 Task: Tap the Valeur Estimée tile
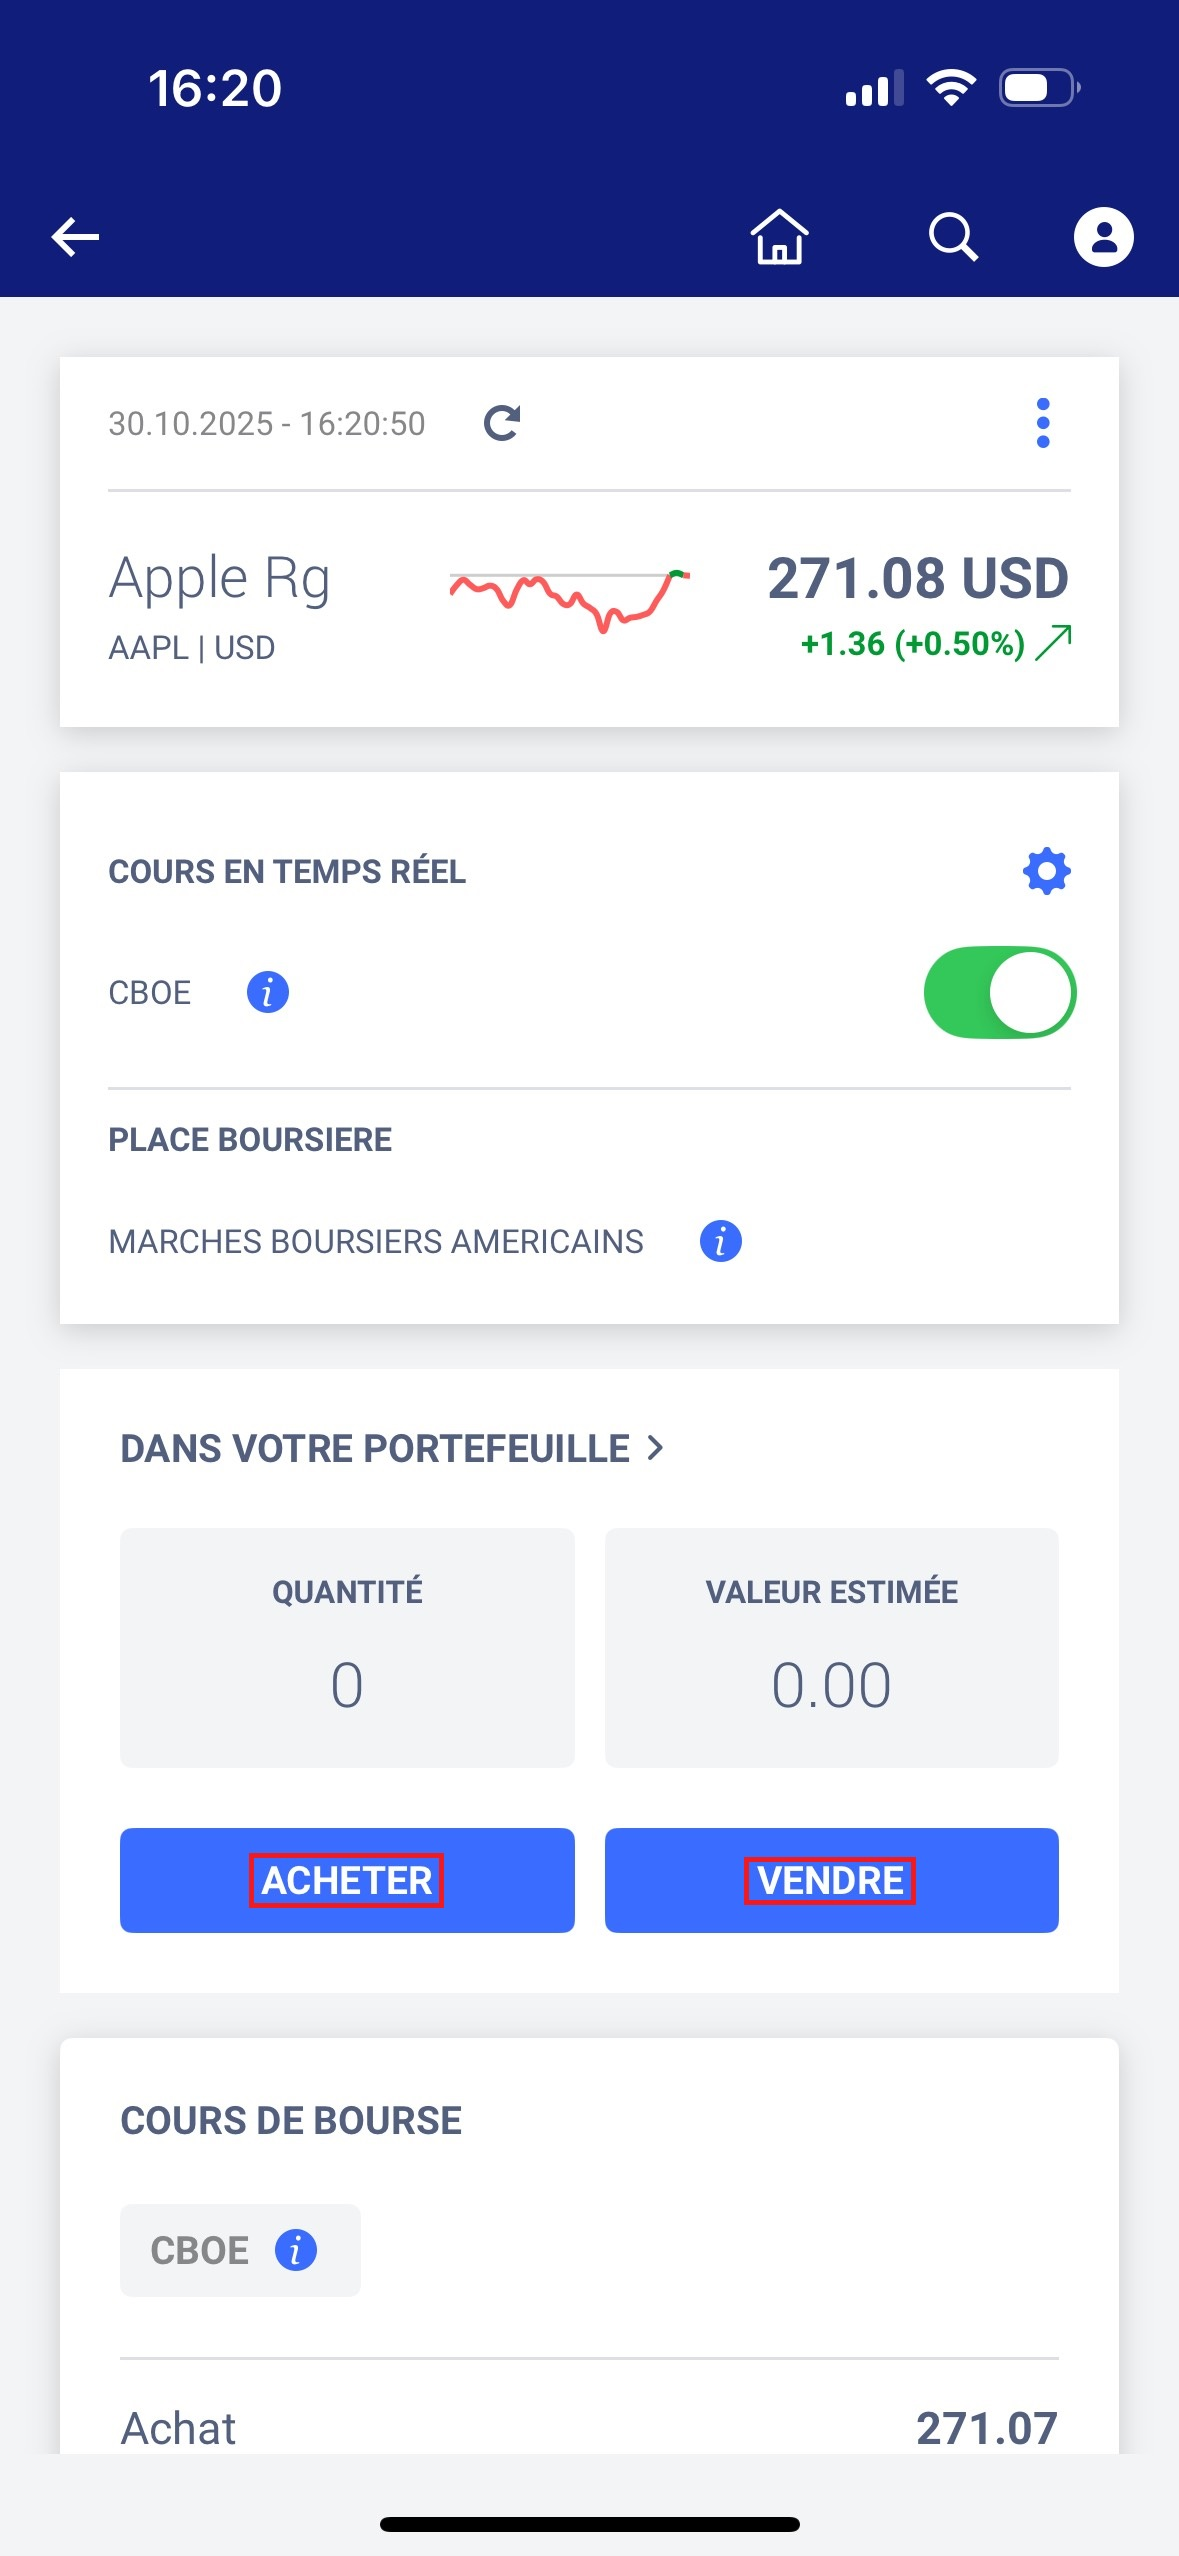pos(831,1647)
